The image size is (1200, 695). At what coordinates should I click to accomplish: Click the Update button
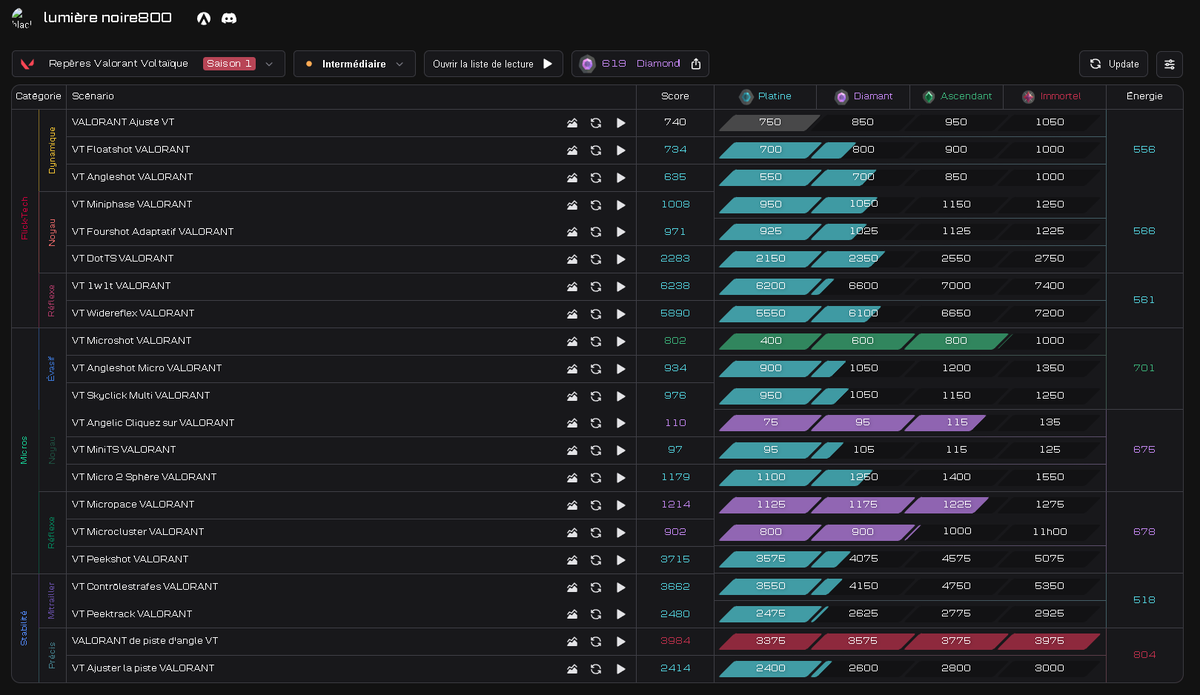(x=1114, y=64)
